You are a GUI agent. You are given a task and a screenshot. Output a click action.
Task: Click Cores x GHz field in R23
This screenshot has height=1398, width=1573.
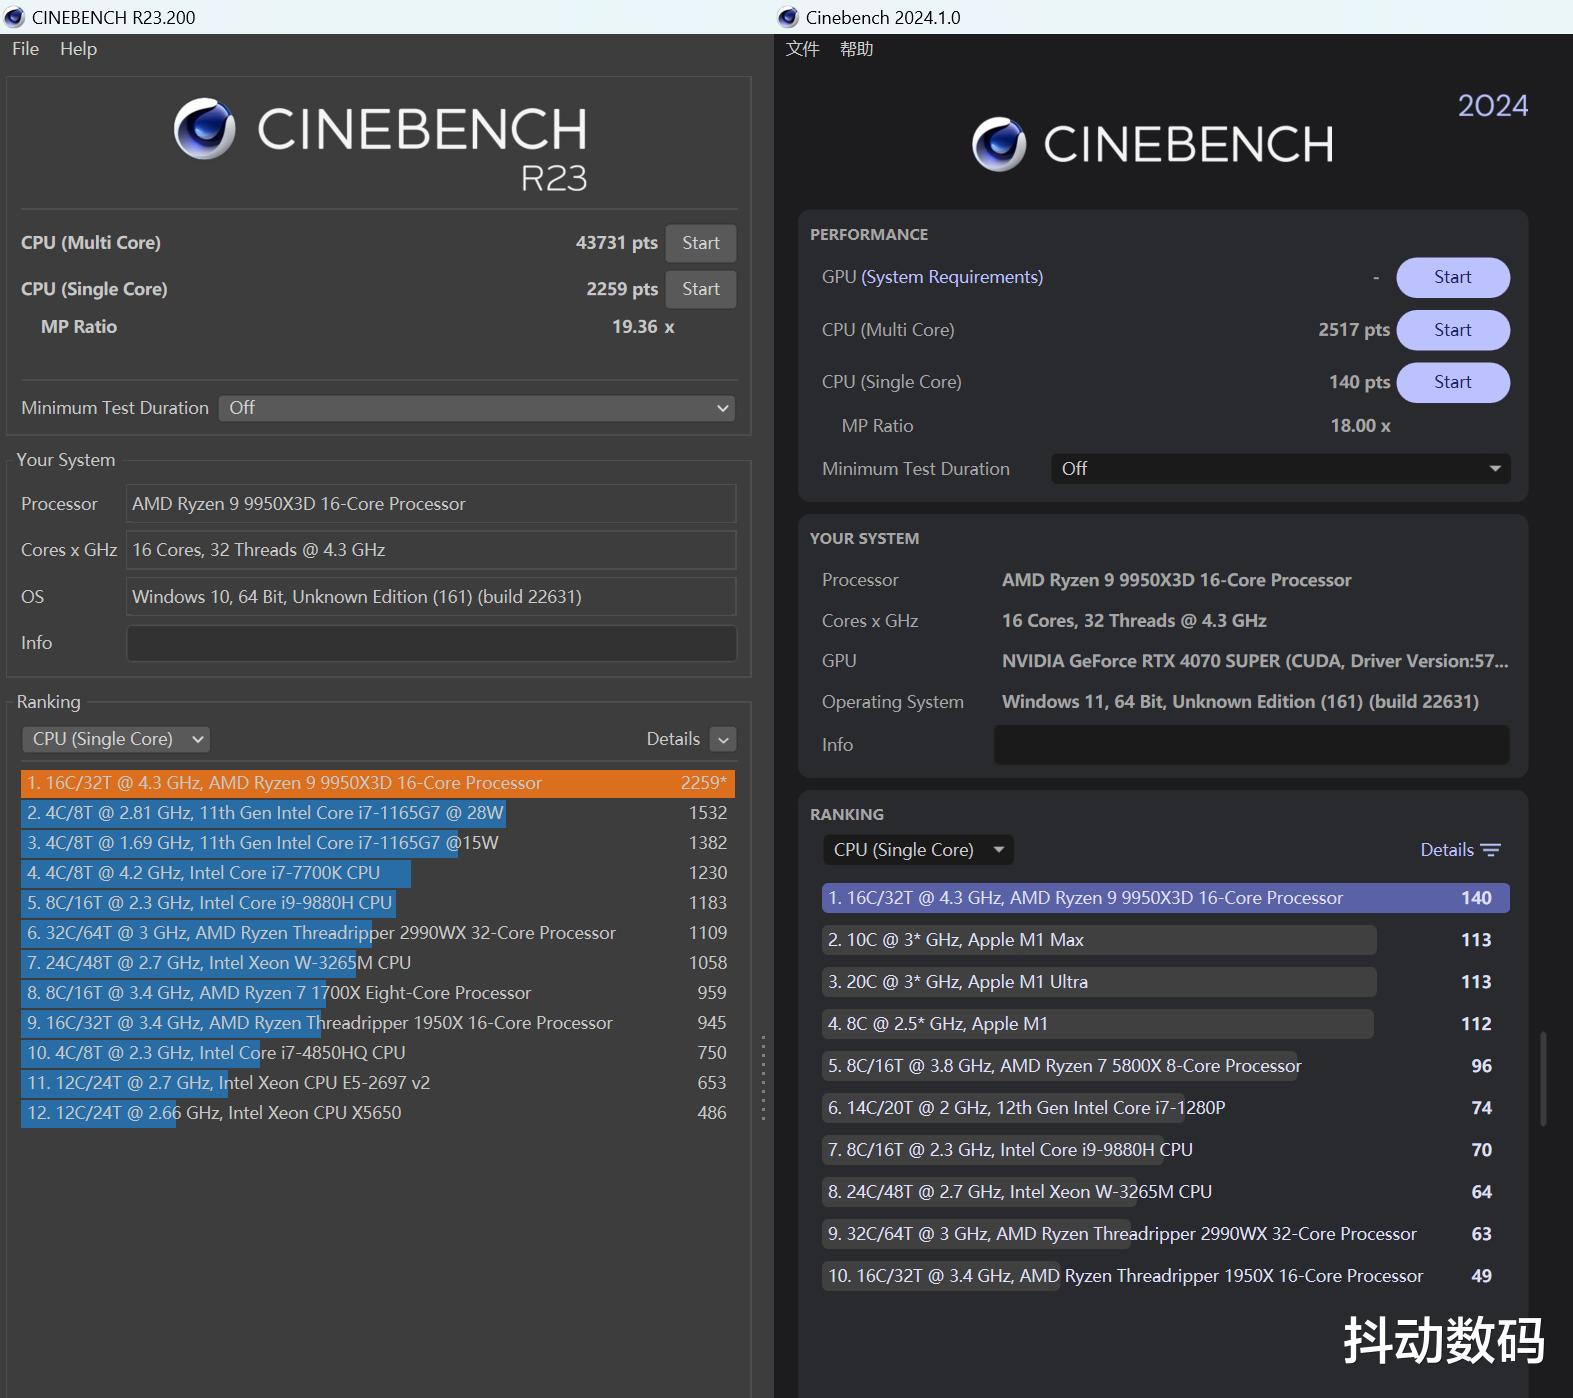(431, 550)
